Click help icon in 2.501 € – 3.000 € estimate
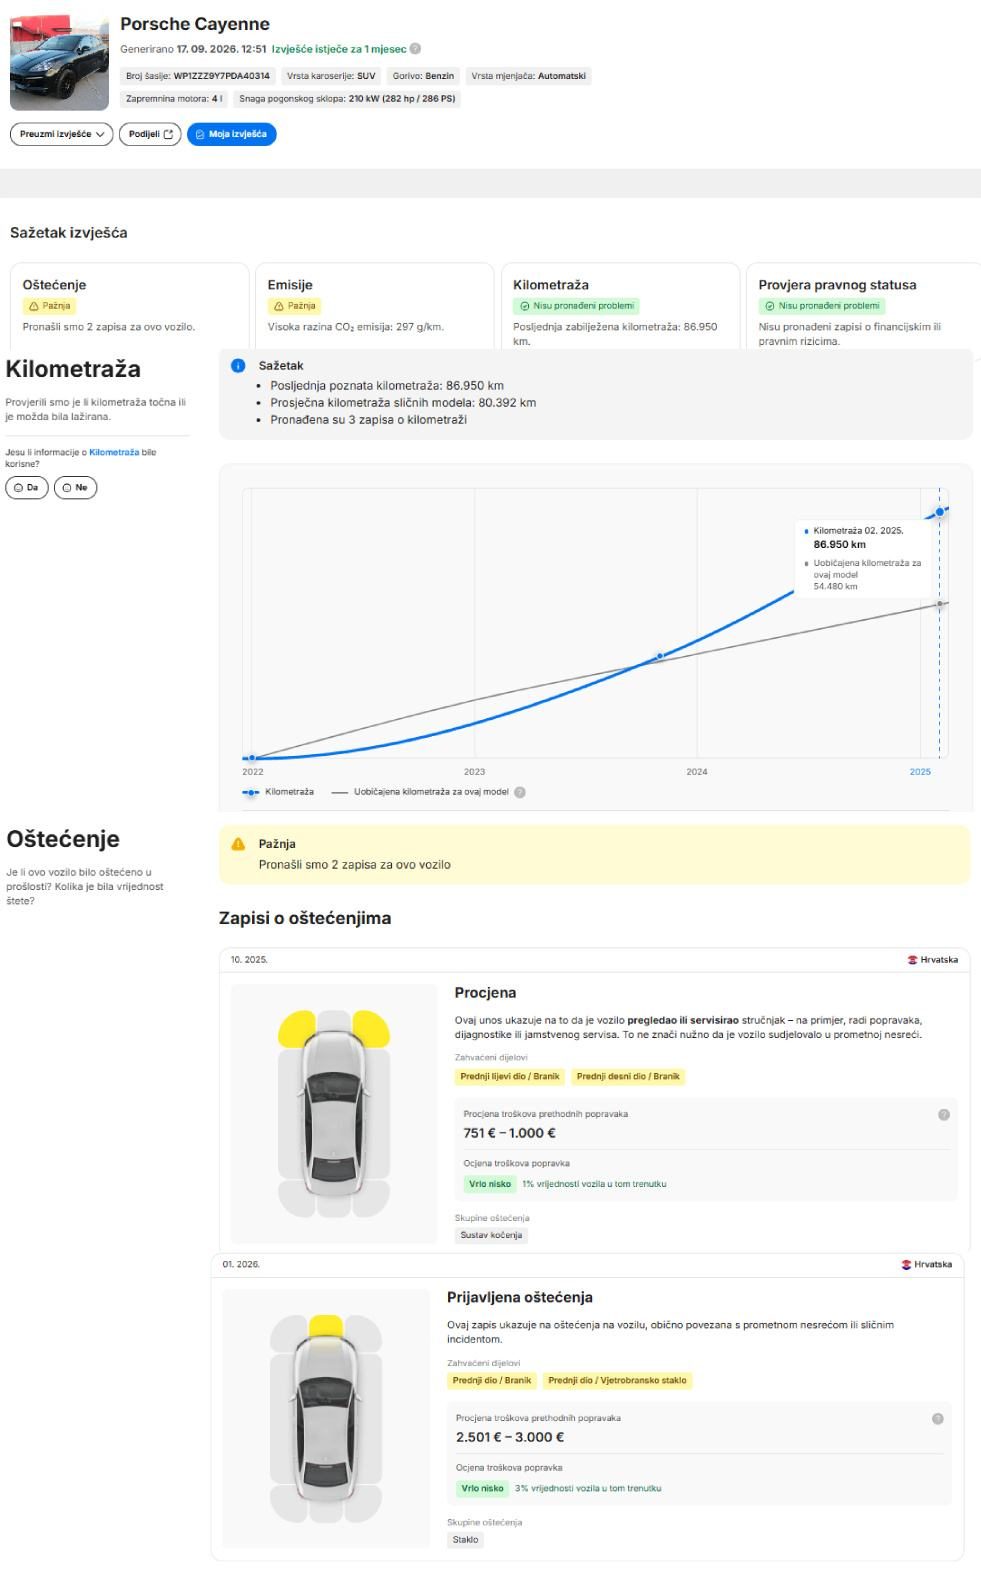 click(x=937, y=1418)
